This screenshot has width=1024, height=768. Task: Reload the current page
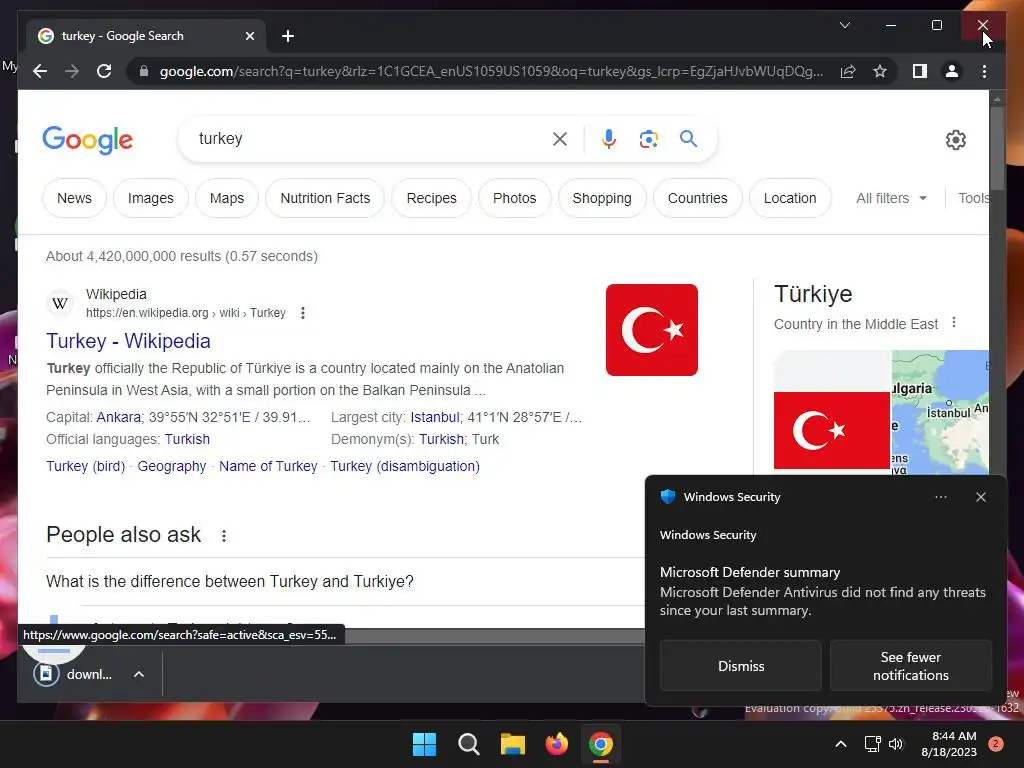click(104, 71)
